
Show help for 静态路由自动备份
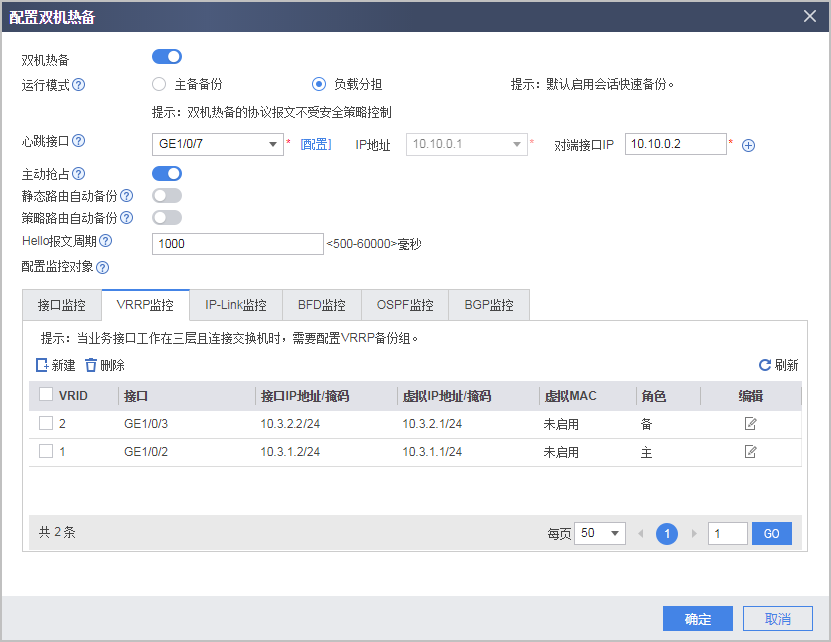pos(126,196)
